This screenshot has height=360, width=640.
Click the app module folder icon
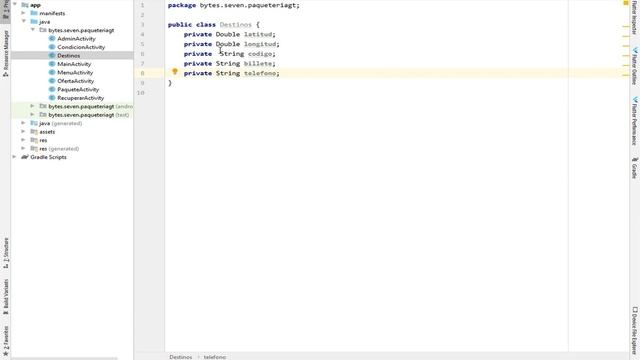(24, 4)
